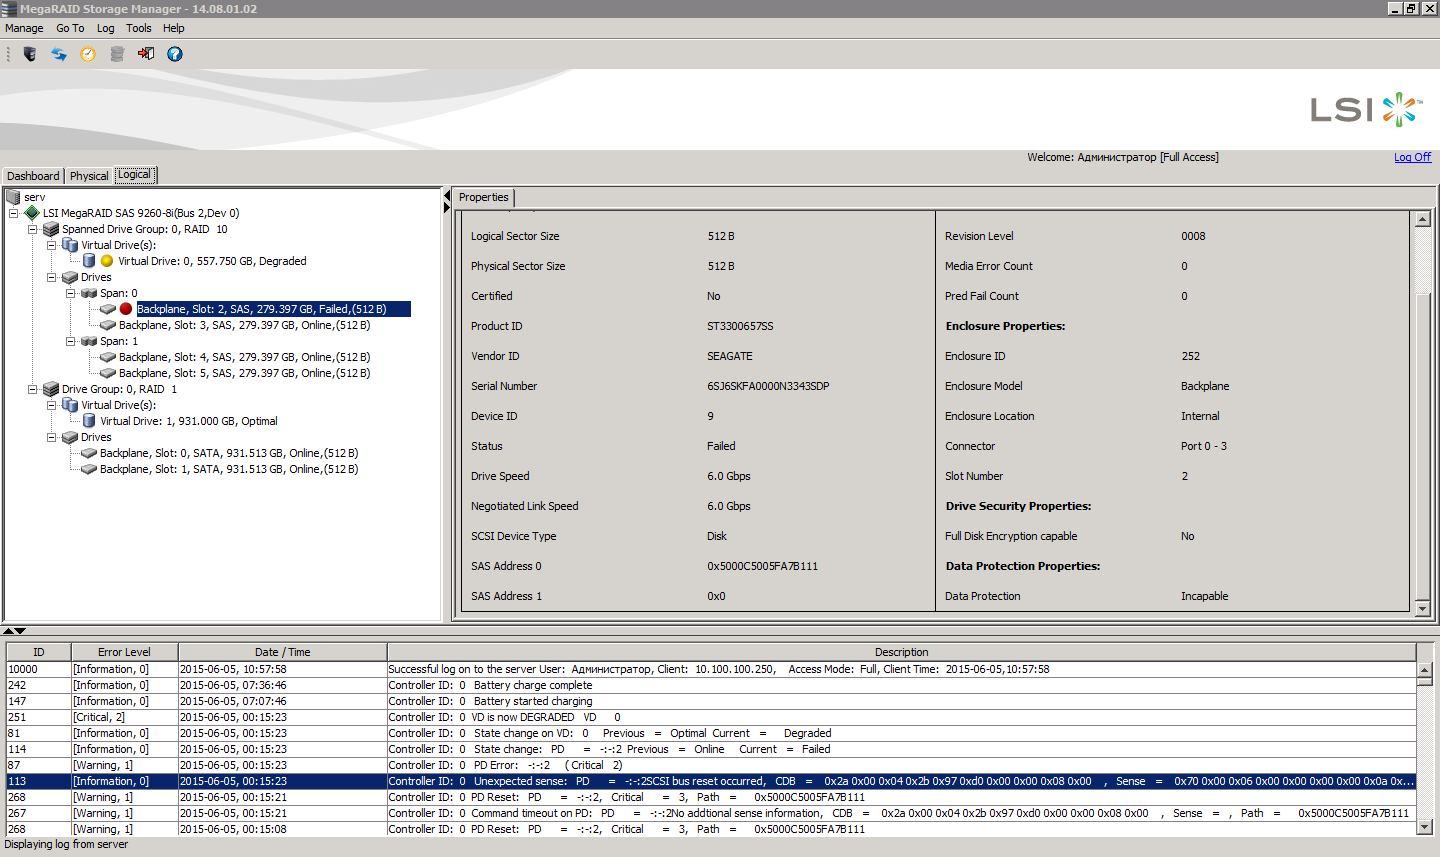1440x857 pixels.
Task: Click the log off door icon in toolbar
Action: [146, 54]
